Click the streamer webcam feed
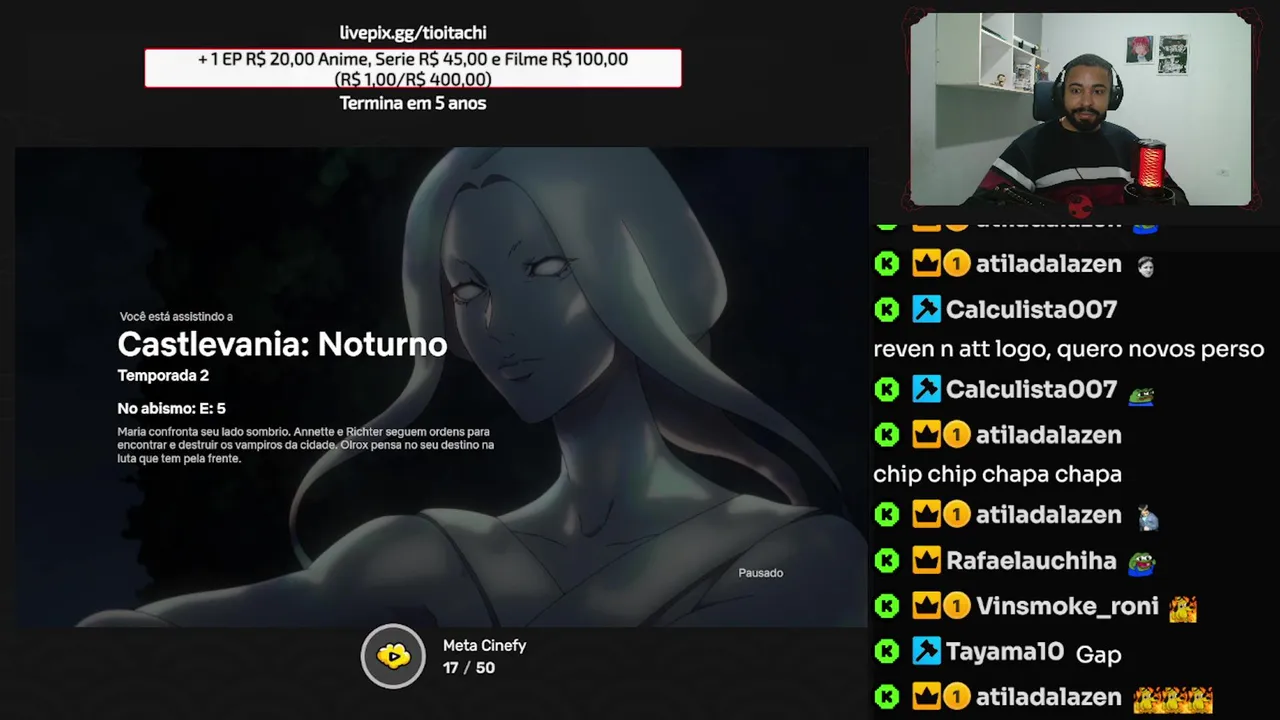Screen dimensions: 1280x720 [x=1080, y=108]
